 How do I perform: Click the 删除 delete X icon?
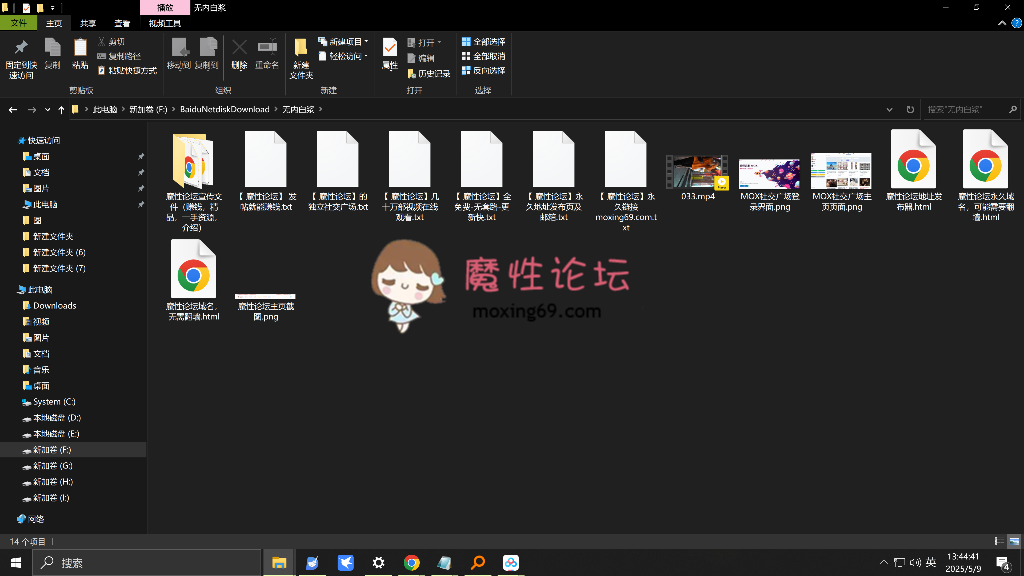240,48
